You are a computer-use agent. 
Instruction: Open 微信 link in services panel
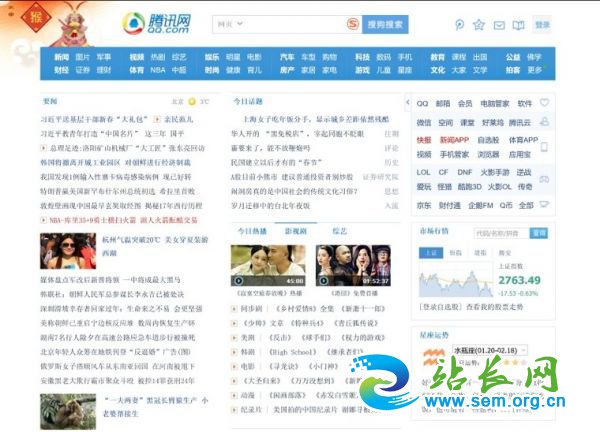coord(424,122)
